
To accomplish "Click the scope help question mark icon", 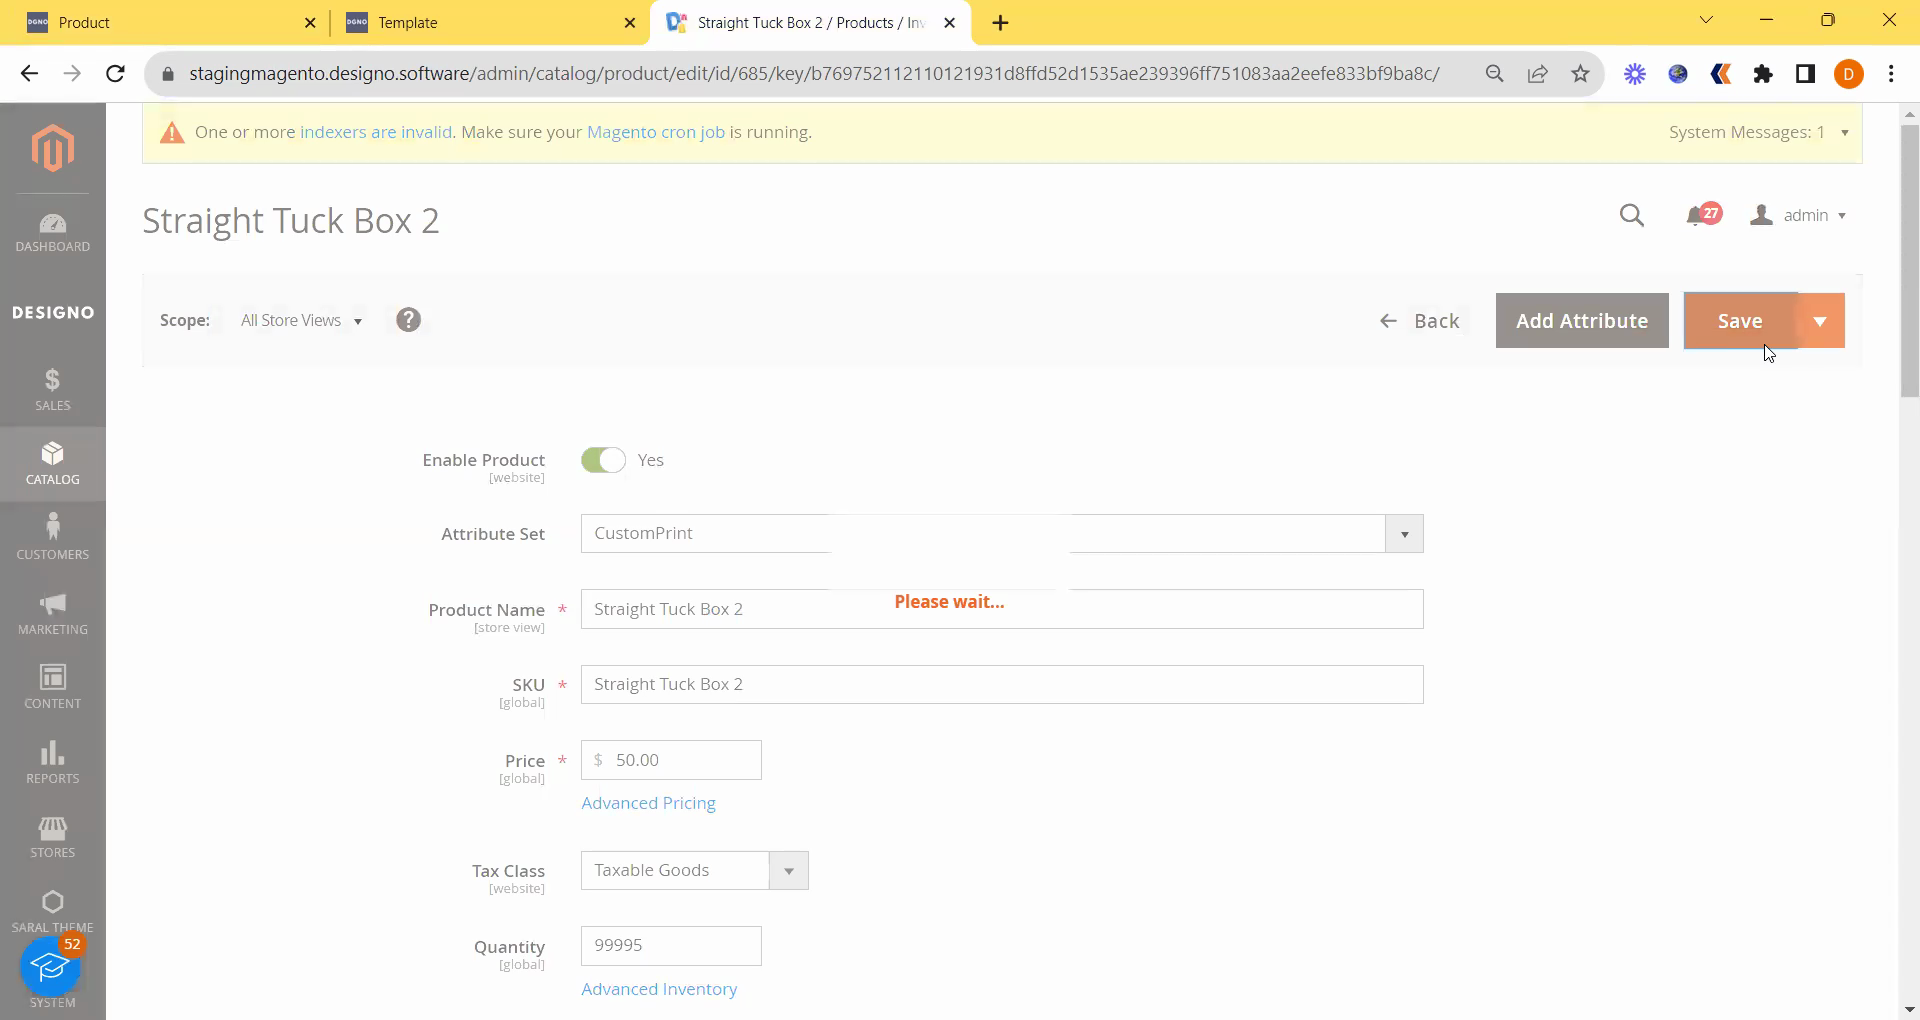I will [x=408, y=320].
